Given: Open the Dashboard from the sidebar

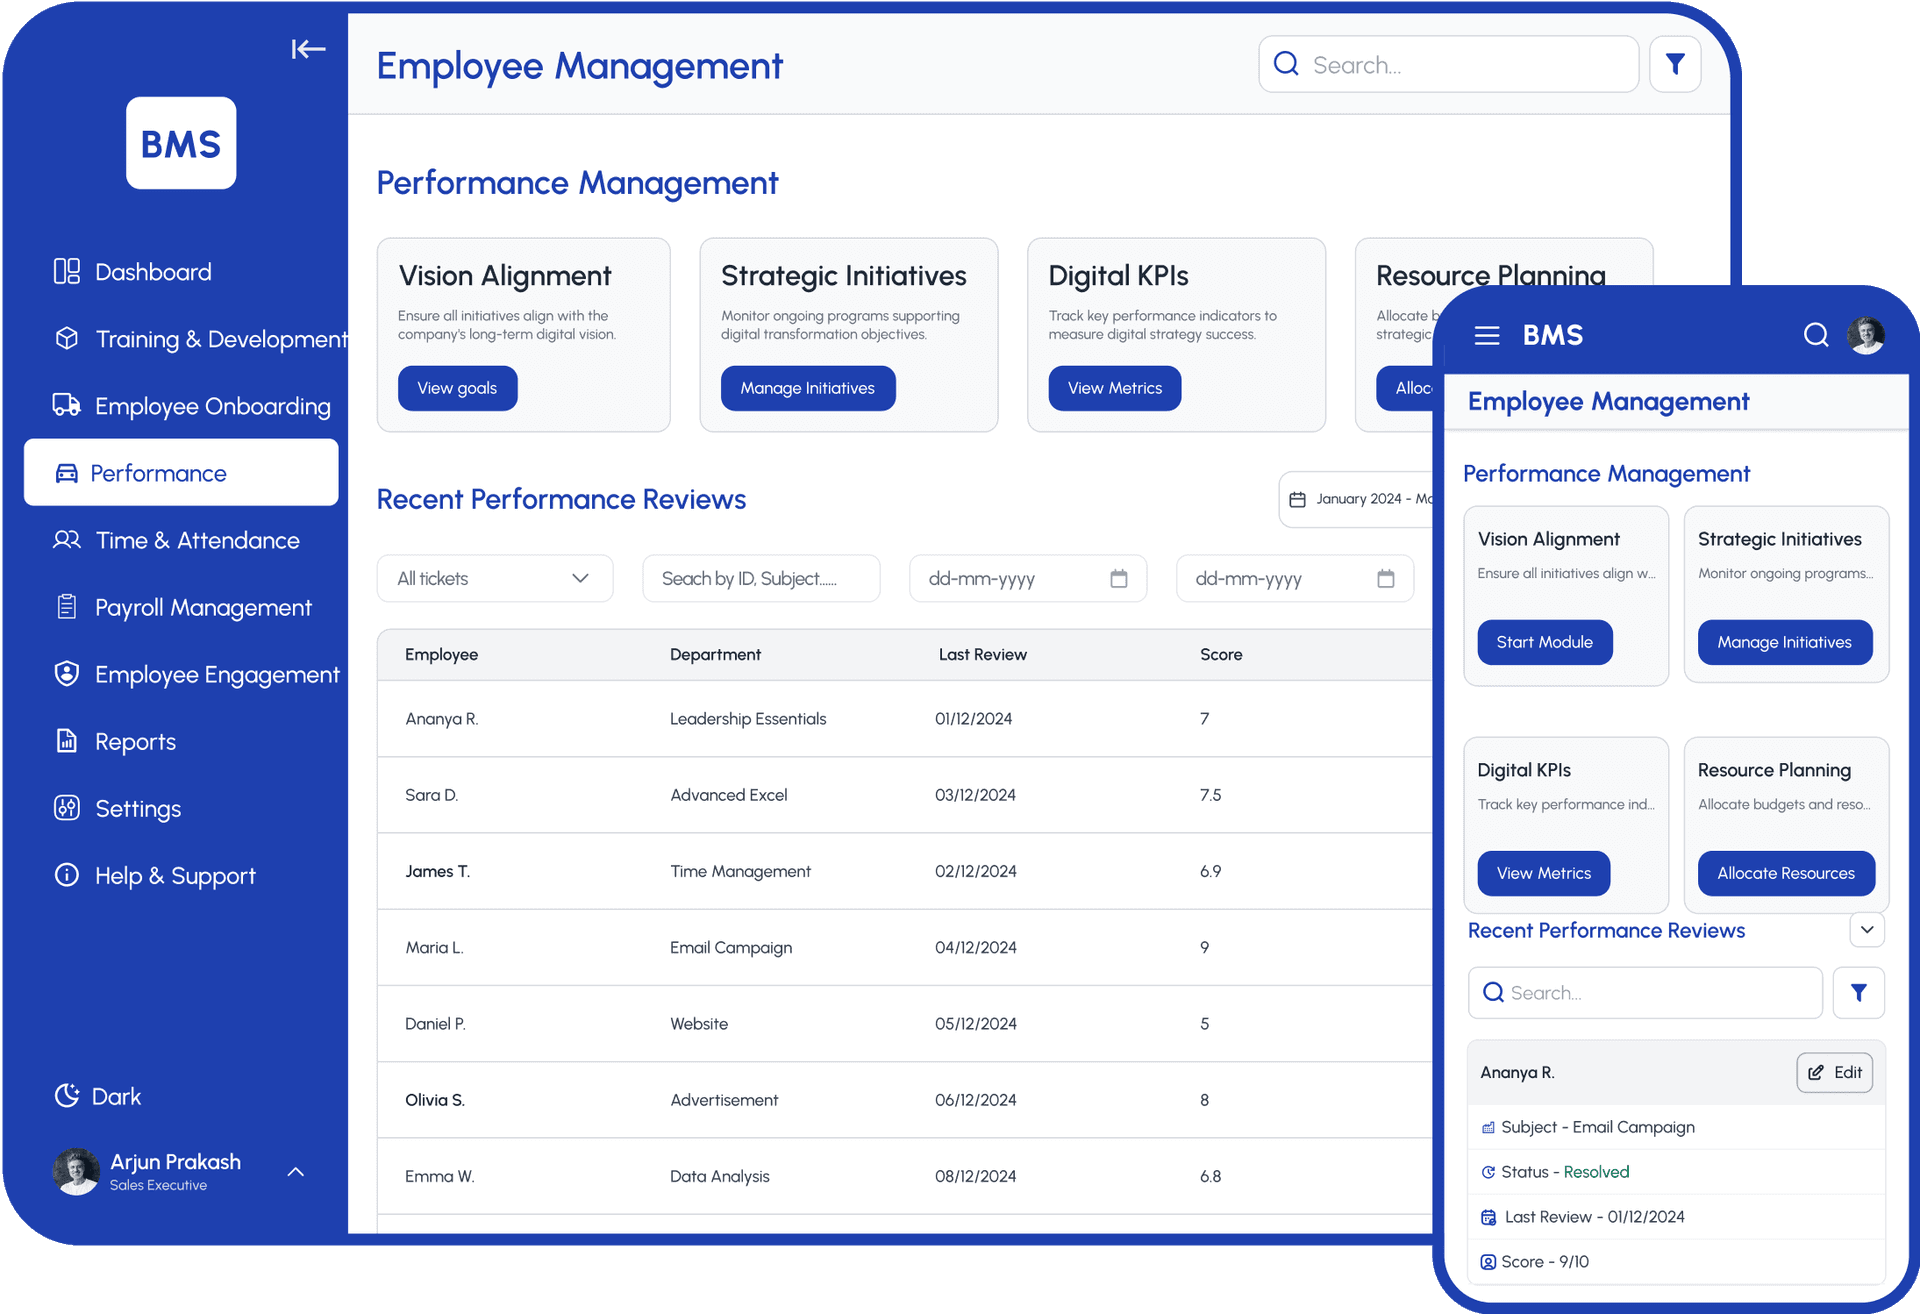Looking at the screenshot, I should tap(152, 271).
